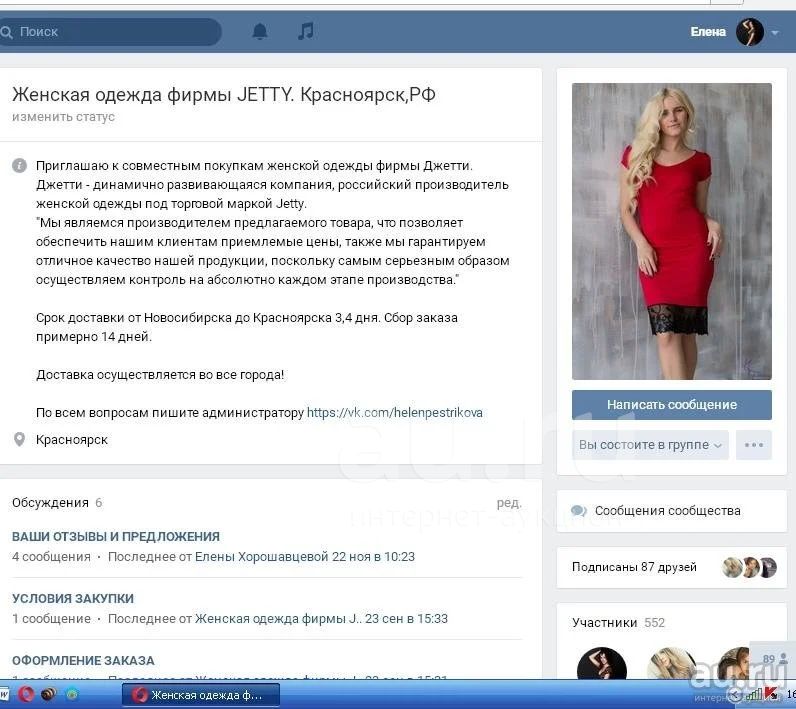The image size is (796, 709).
Task: Open second blonde member avatar under Участники
Action: point(672,663)
